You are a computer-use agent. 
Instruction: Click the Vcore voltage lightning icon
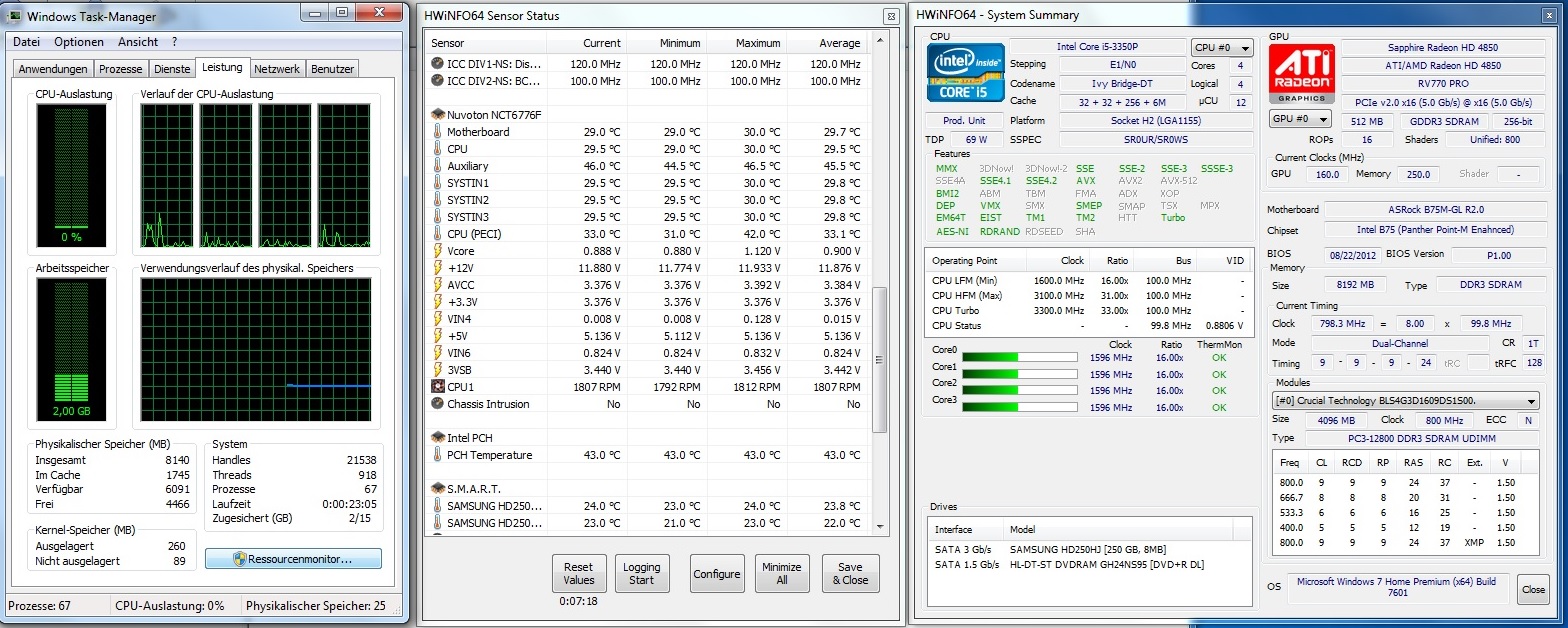tap(437, 251)
